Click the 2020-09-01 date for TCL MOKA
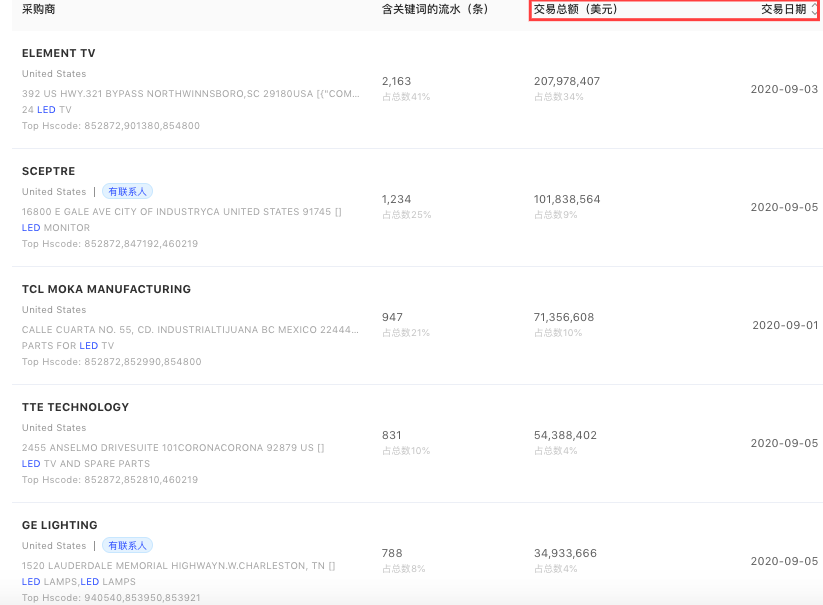823x605 pixels. click(785, 325)
